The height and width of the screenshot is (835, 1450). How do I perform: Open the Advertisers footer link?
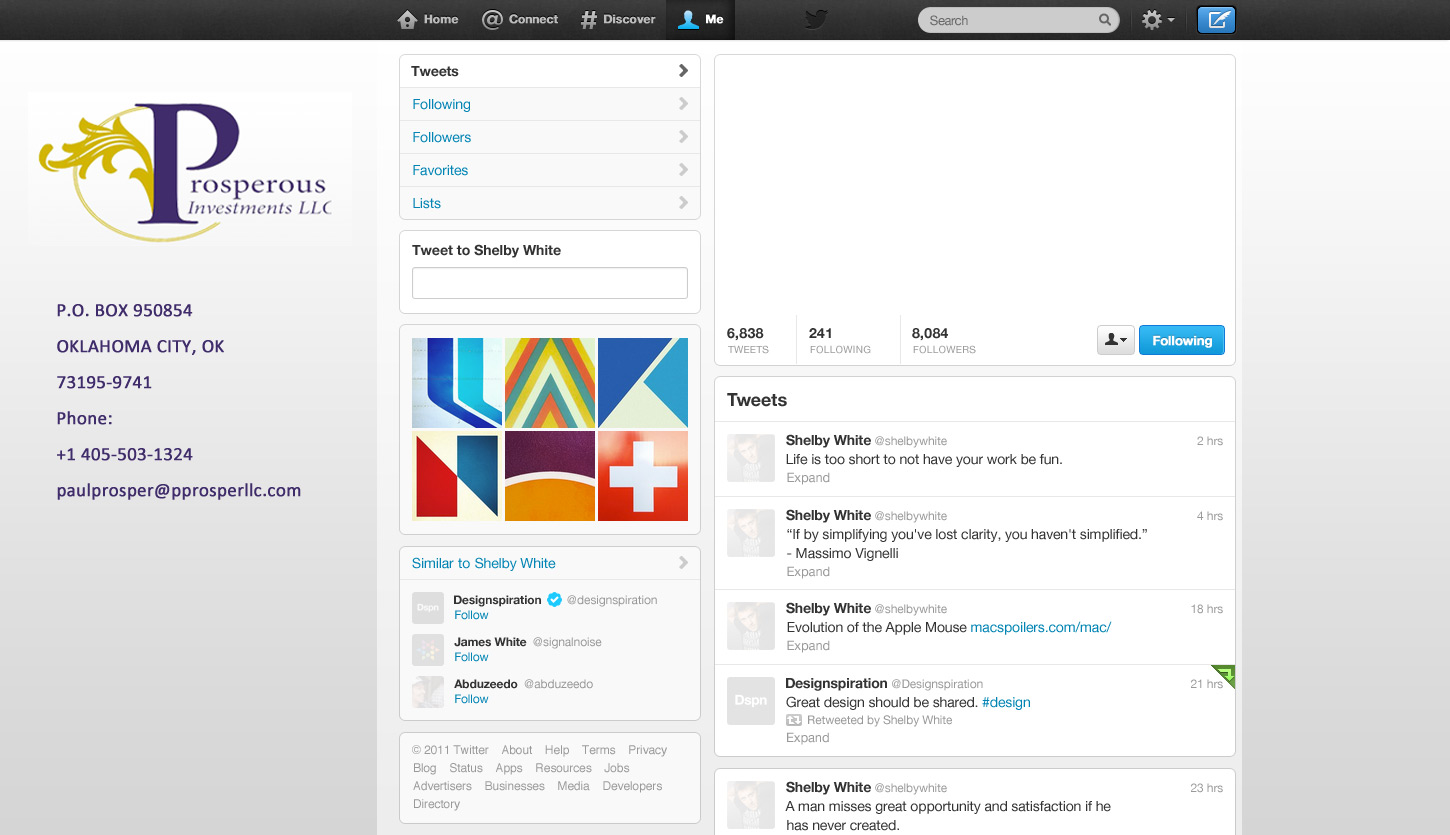tap(442, 786)
